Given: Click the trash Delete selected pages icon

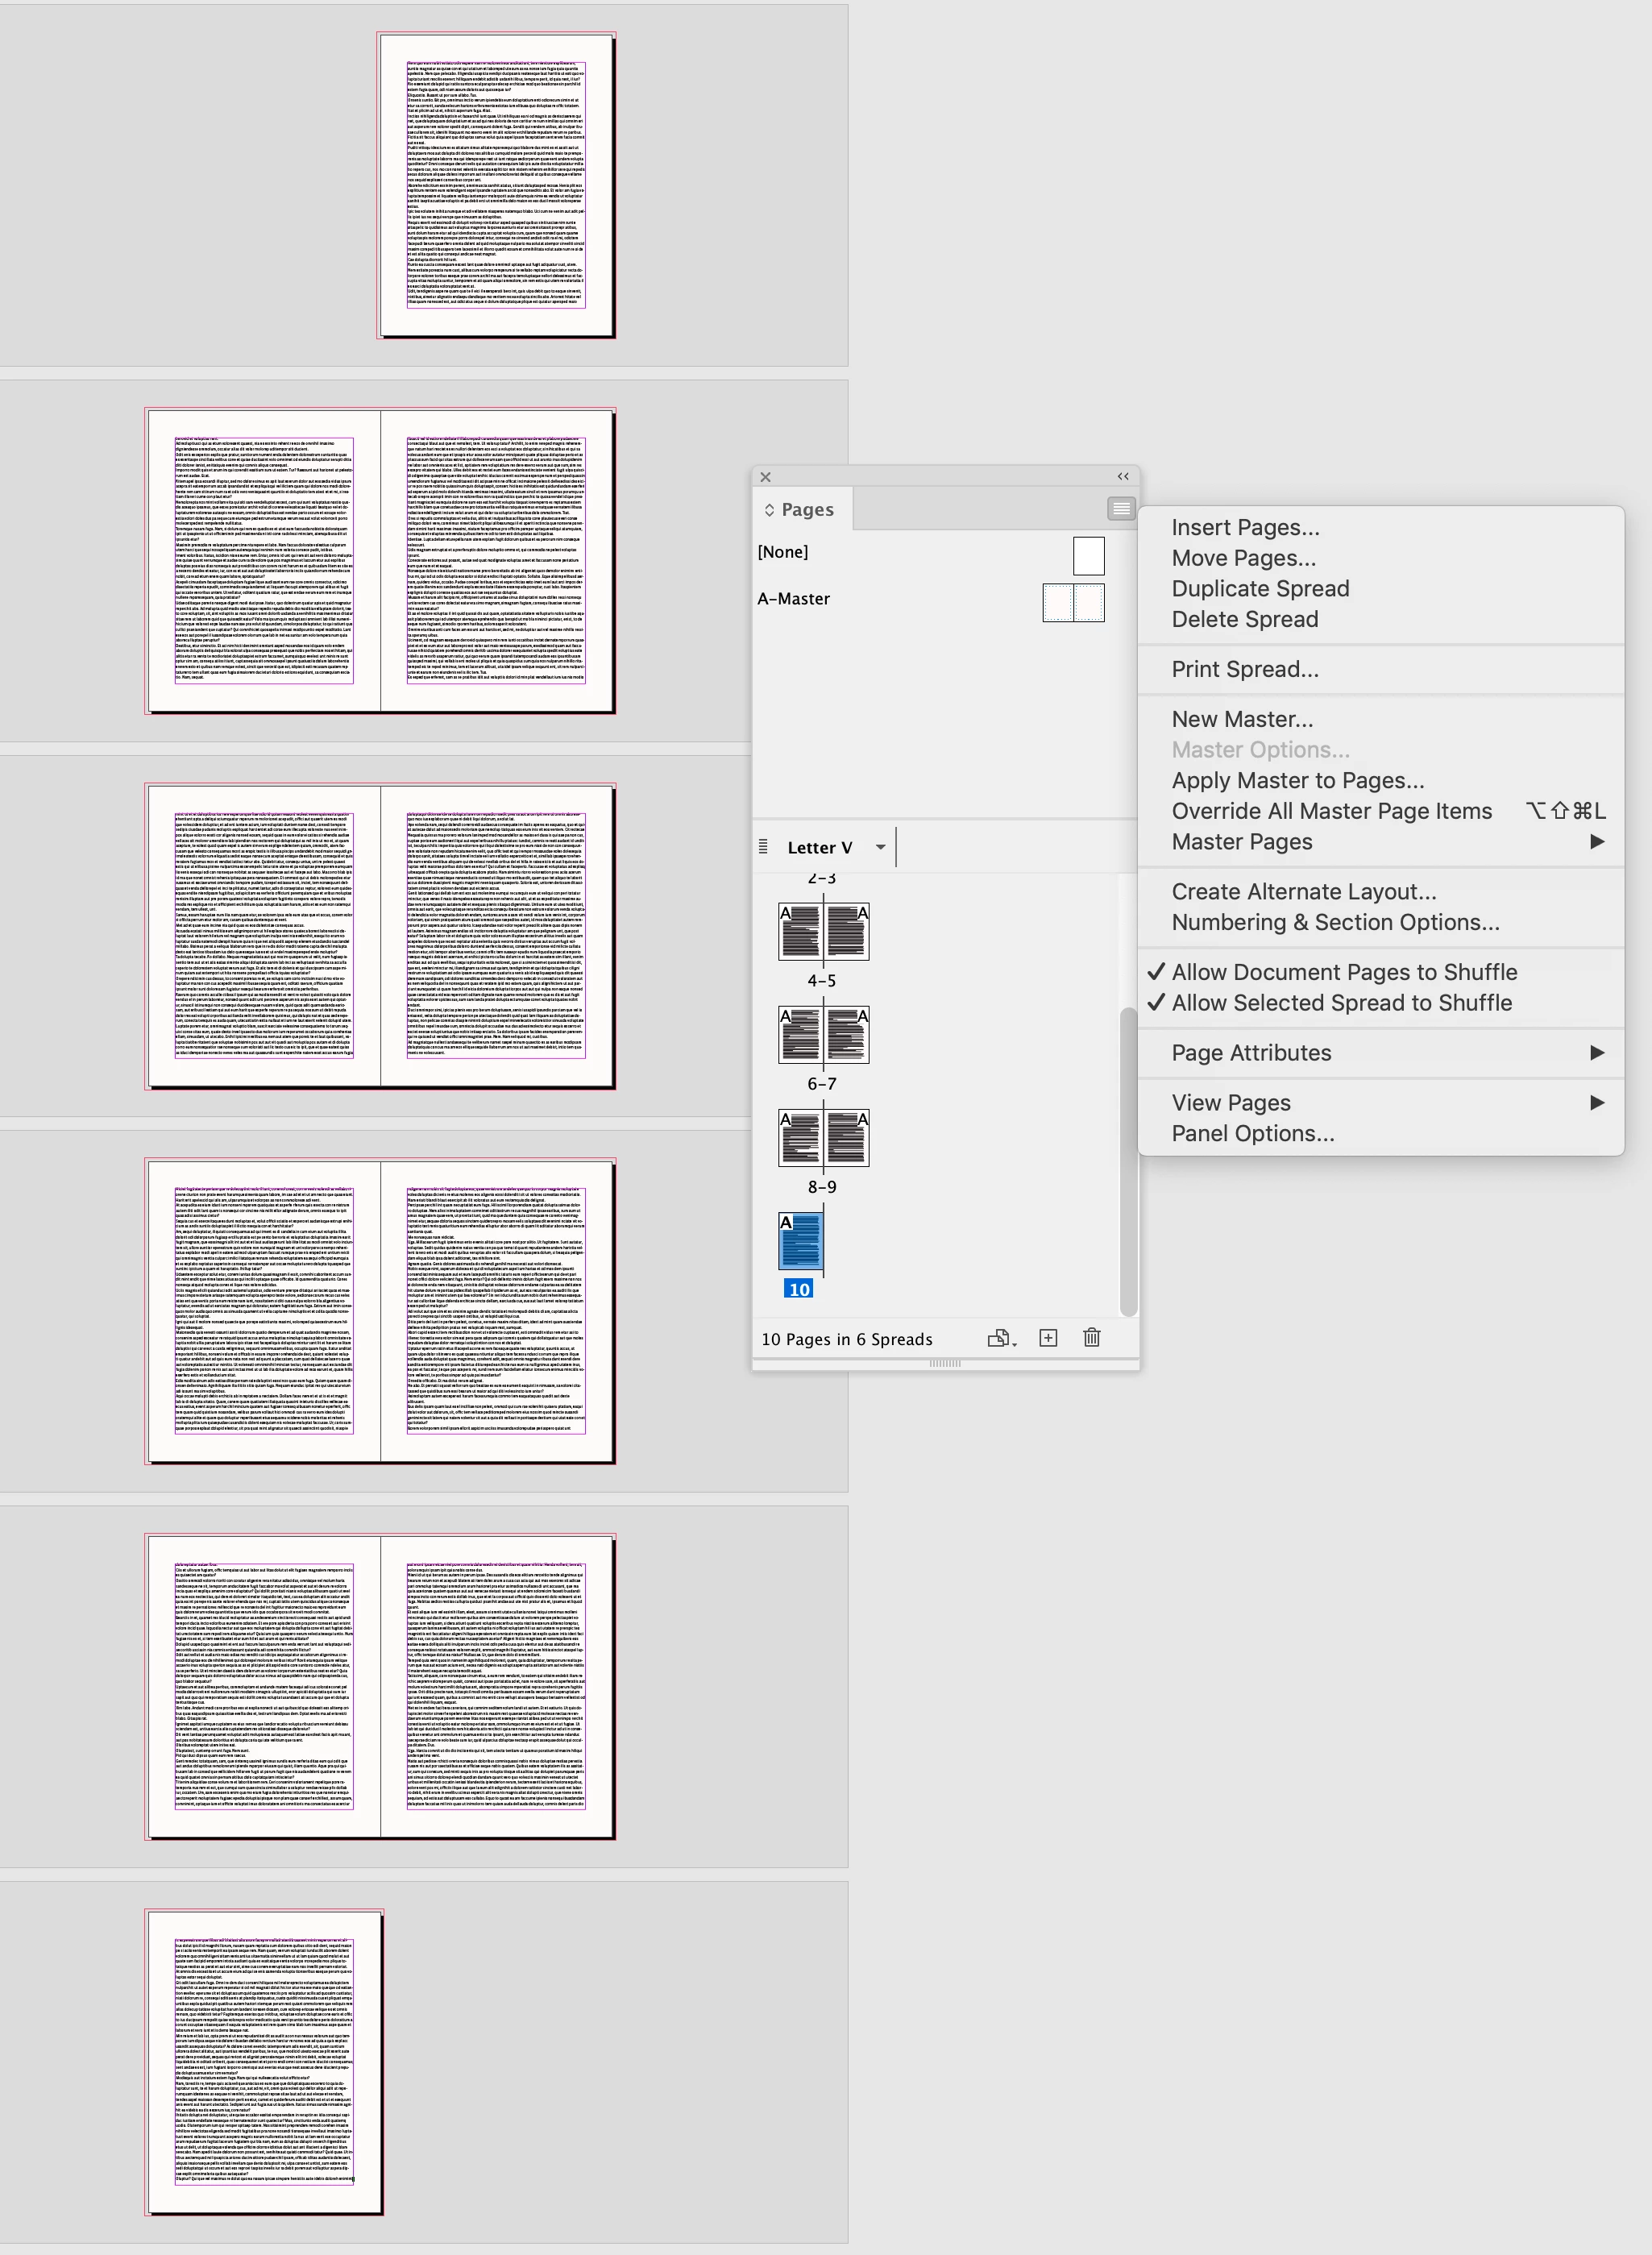Looking at the screenshot, I should coord(1091,1338).
